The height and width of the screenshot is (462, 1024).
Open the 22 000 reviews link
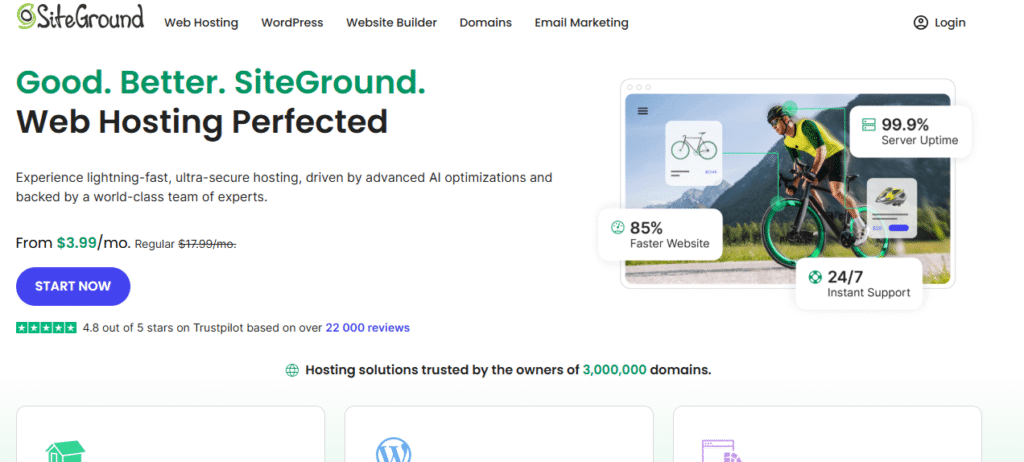point(367,327)
